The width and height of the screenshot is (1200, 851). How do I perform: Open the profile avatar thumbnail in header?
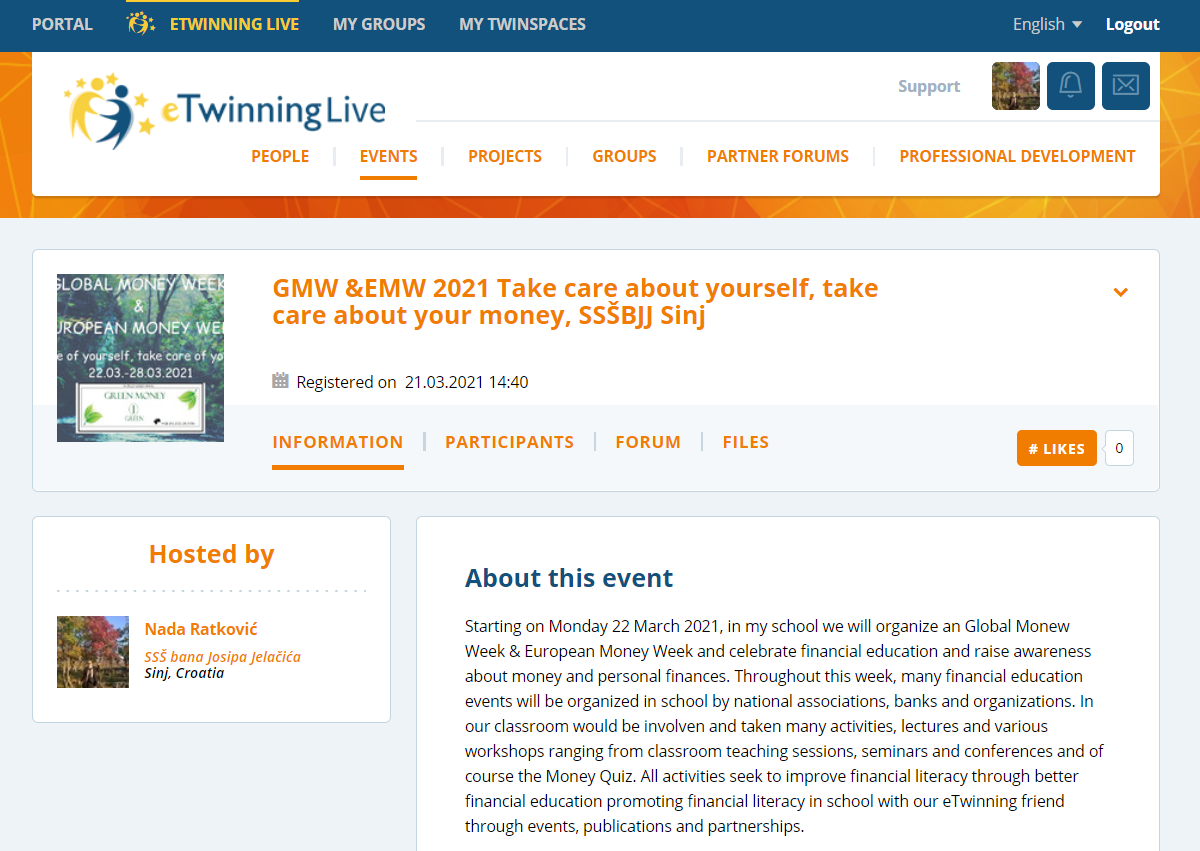click(1016, 86)
